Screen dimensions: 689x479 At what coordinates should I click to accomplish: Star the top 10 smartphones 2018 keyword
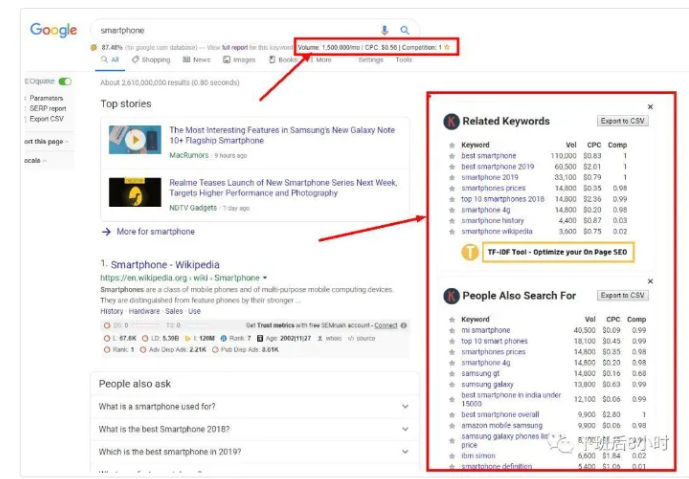tap(452, 199)
